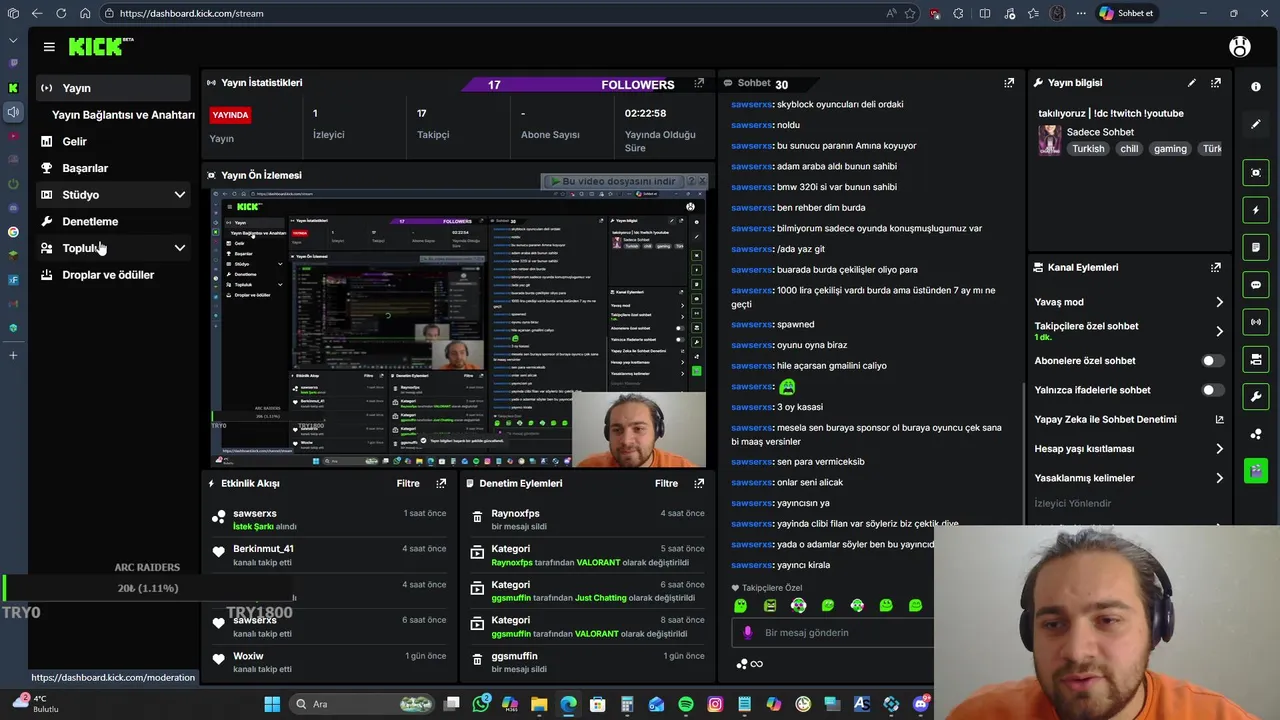The width and height of the screenshot is (1280, 720).
Task: Pop out the Yayın İstatistikleri panel
Action: [x=699, y=83]
